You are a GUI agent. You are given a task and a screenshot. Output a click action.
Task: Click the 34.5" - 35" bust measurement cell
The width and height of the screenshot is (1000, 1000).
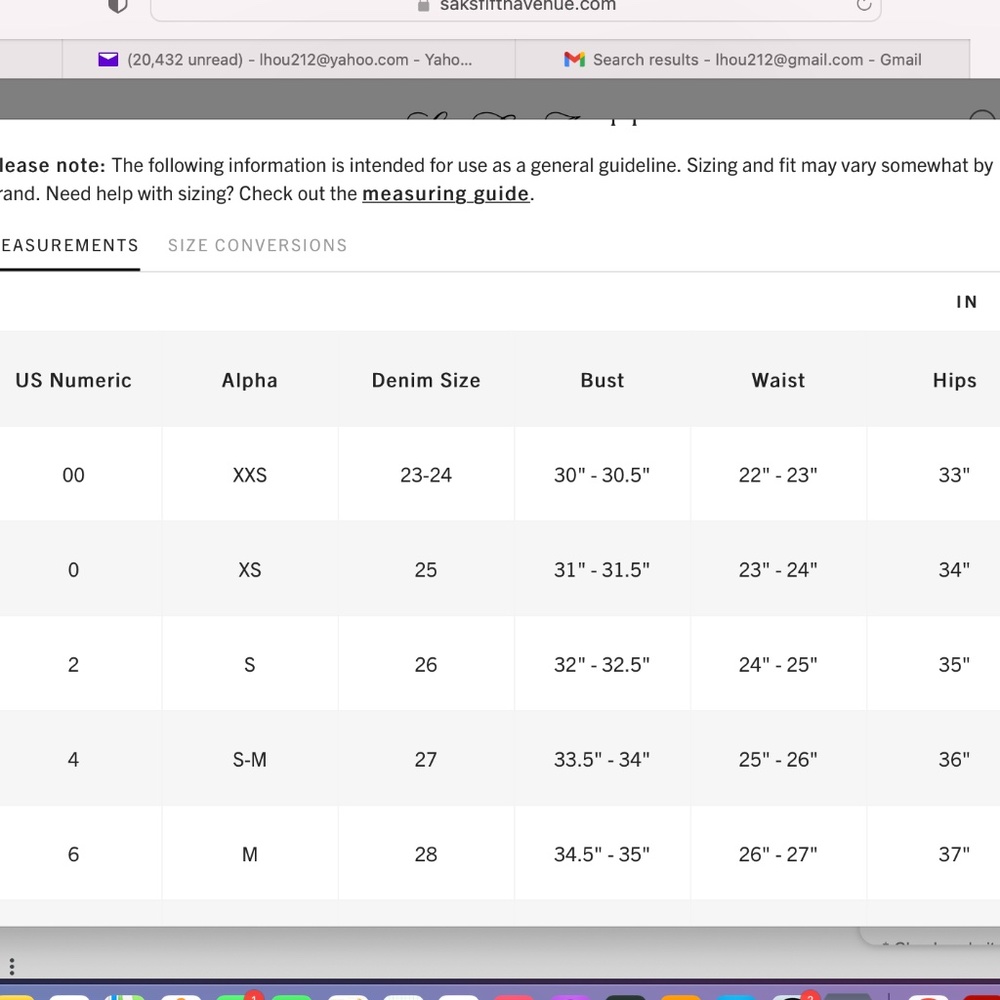(602, 855)
